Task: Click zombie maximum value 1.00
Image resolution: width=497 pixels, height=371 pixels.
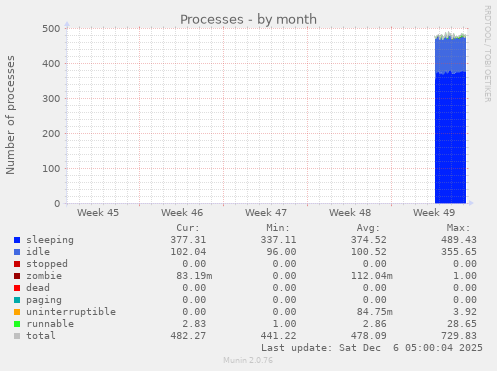Action: click(465, 276)
